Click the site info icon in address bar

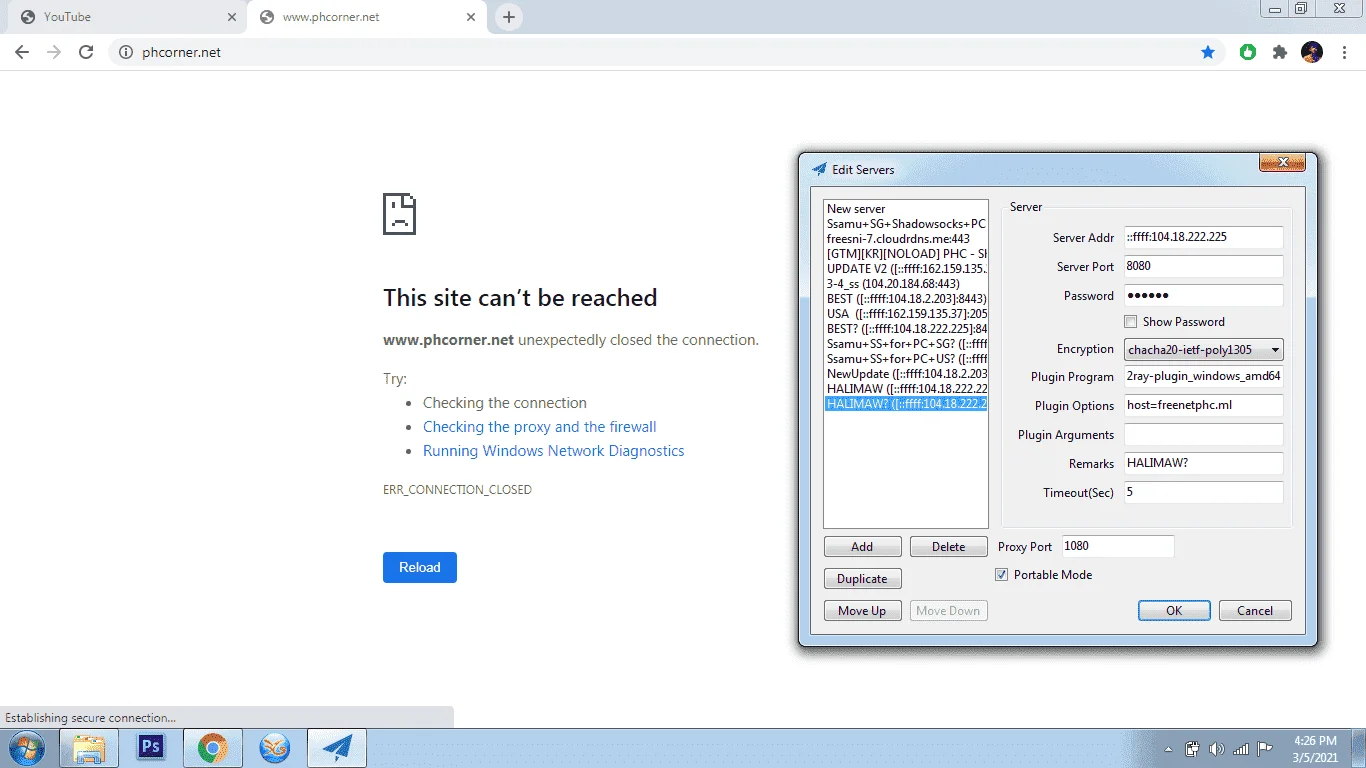pyautogui.click(x=125, y=52)
